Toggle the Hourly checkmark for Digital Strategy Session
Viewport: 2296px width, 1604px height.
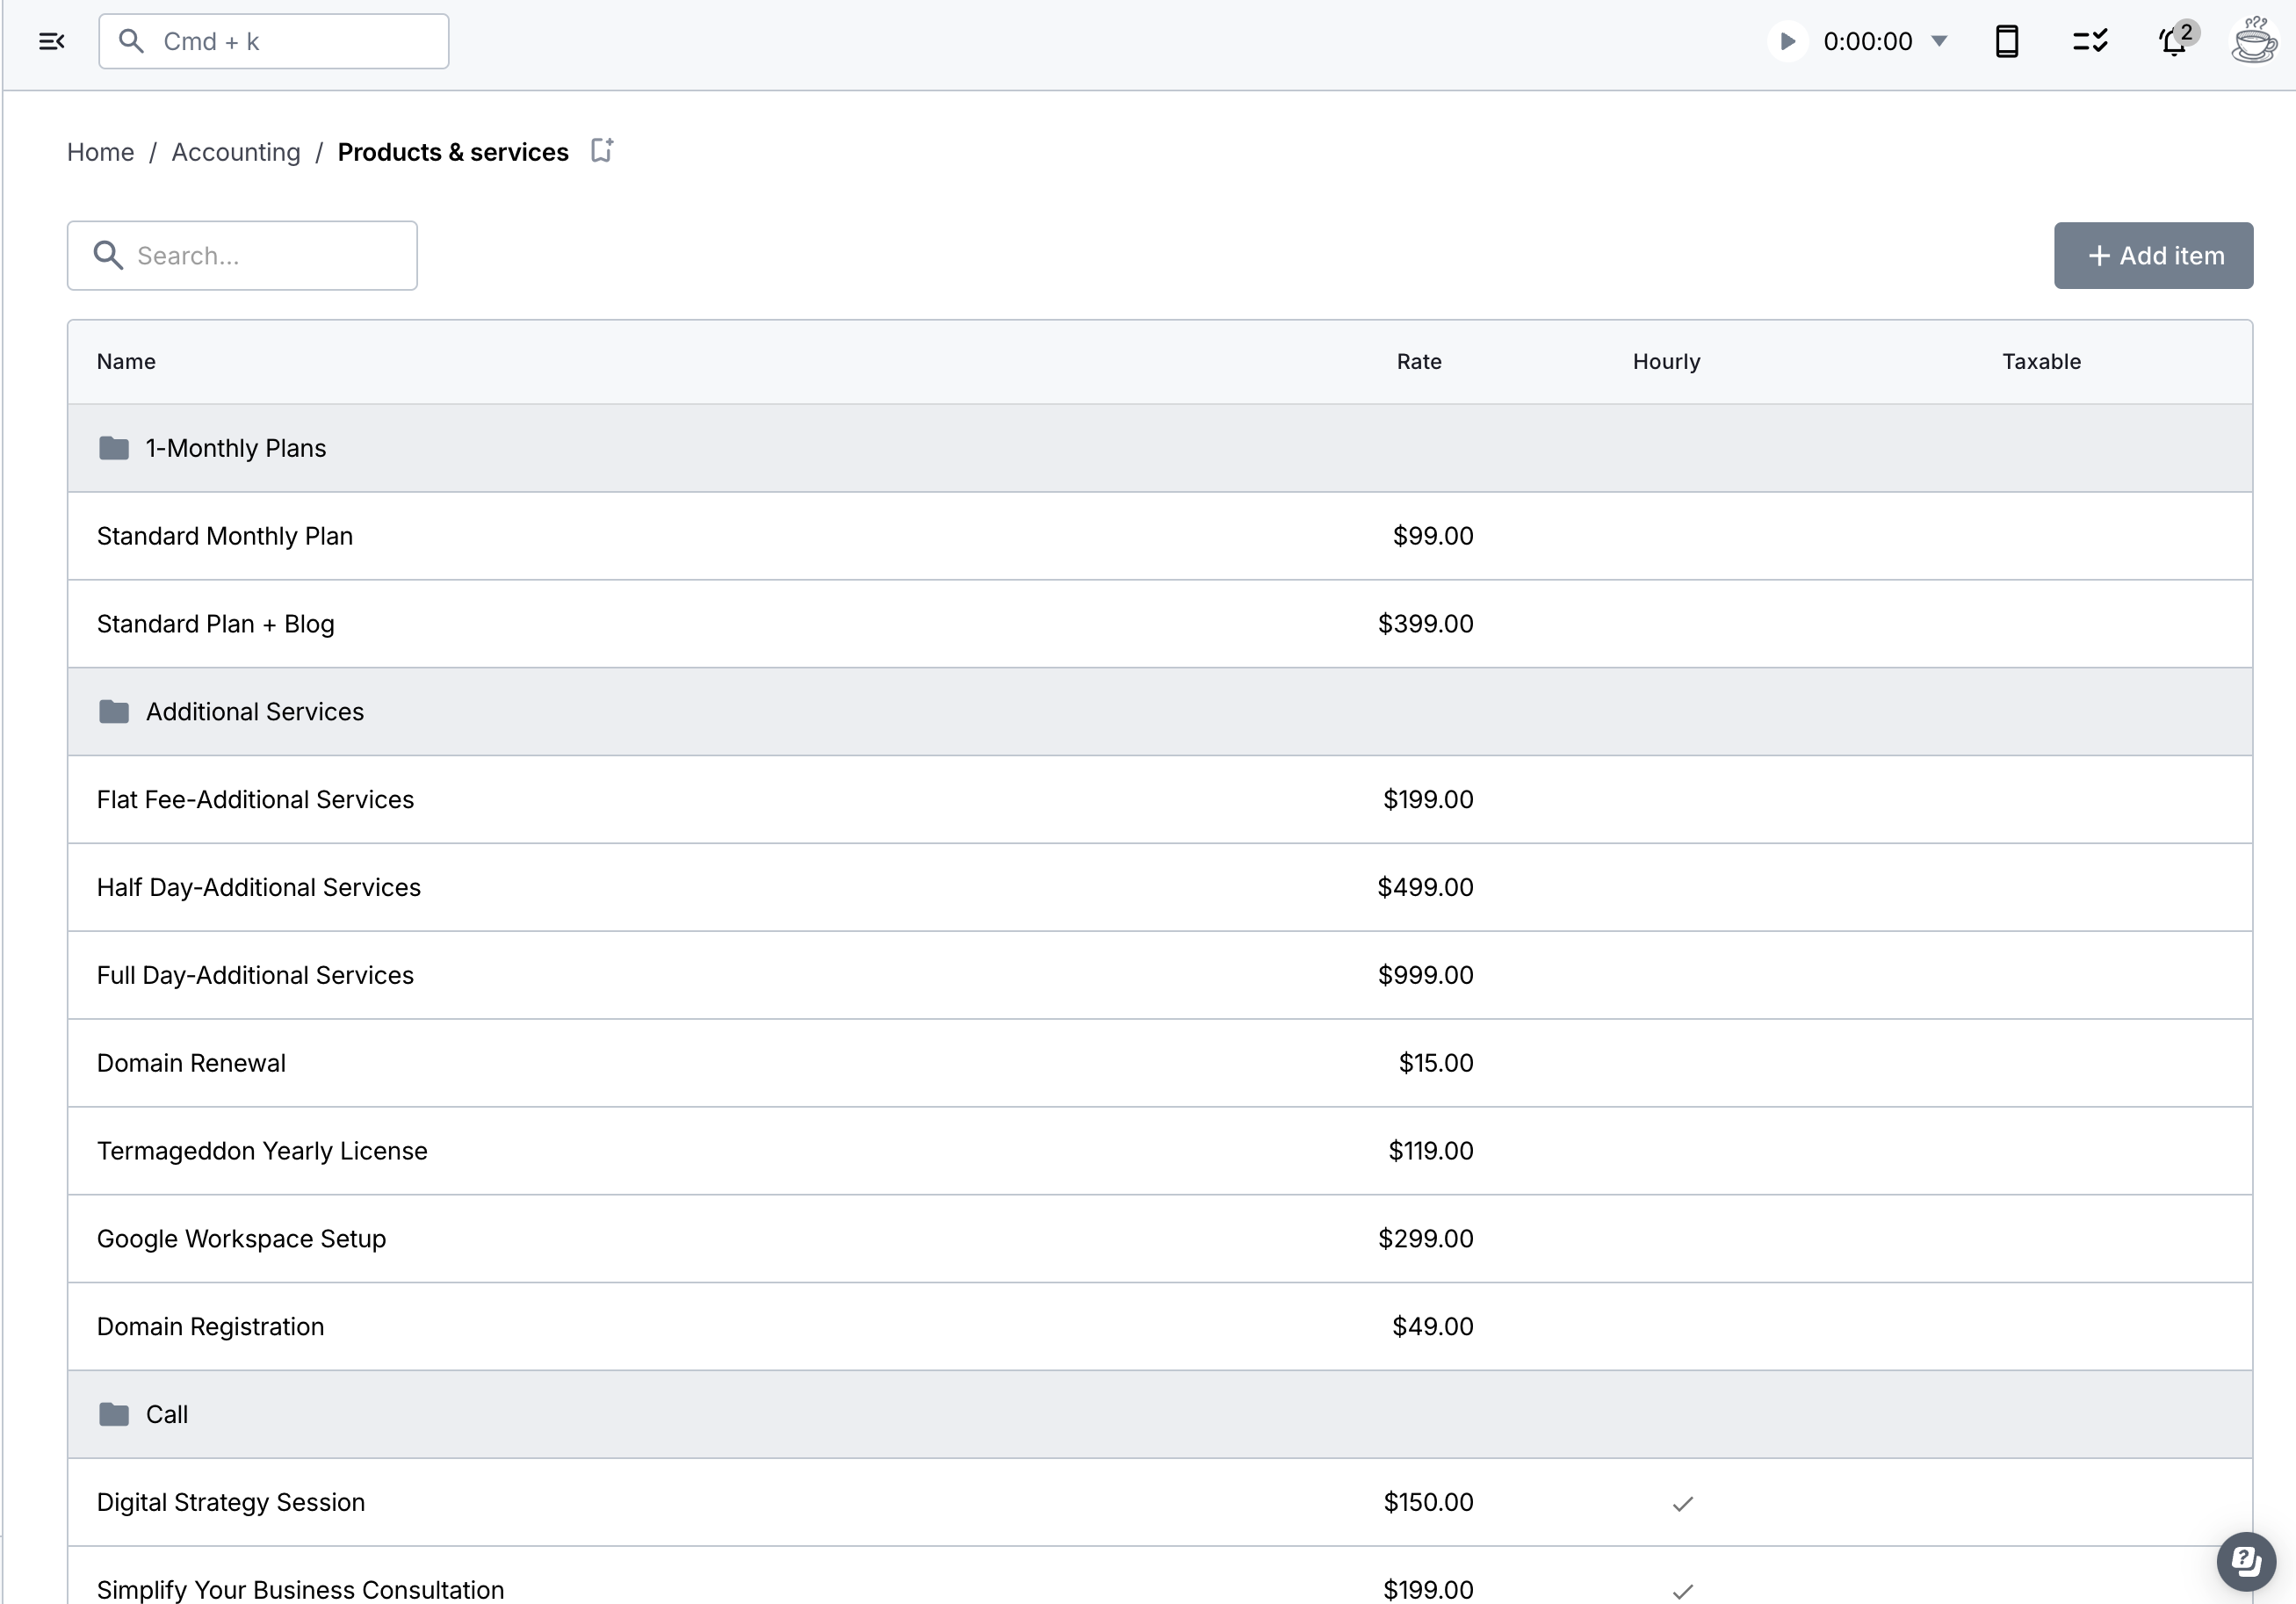pyautogui.click(x=1682, y=1503)
